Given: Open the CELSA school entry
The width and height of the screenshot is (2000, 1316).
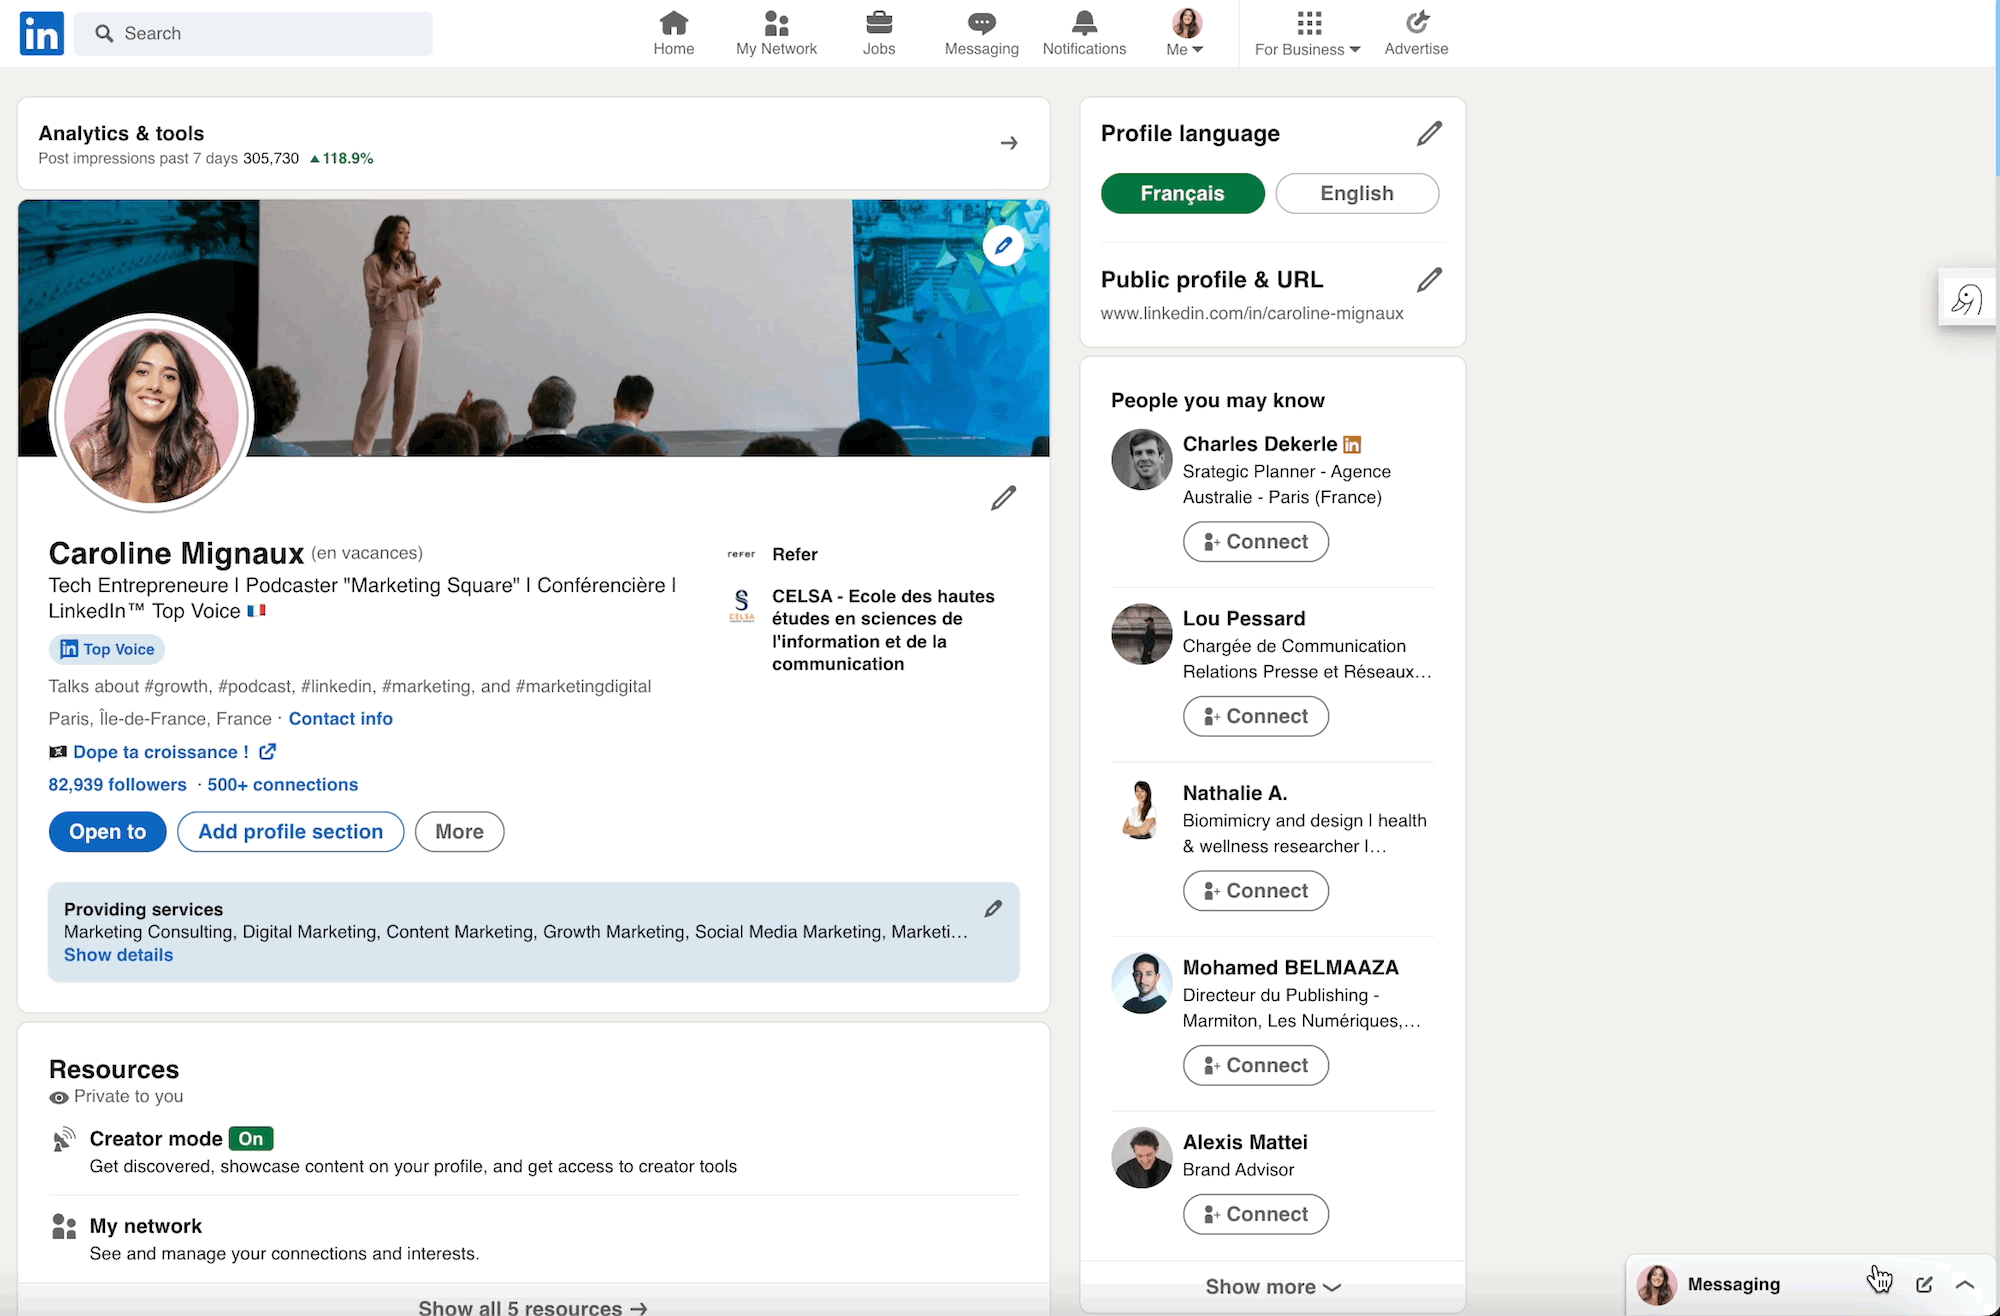Looking at the screenshot, I should (x=883, y=630).
